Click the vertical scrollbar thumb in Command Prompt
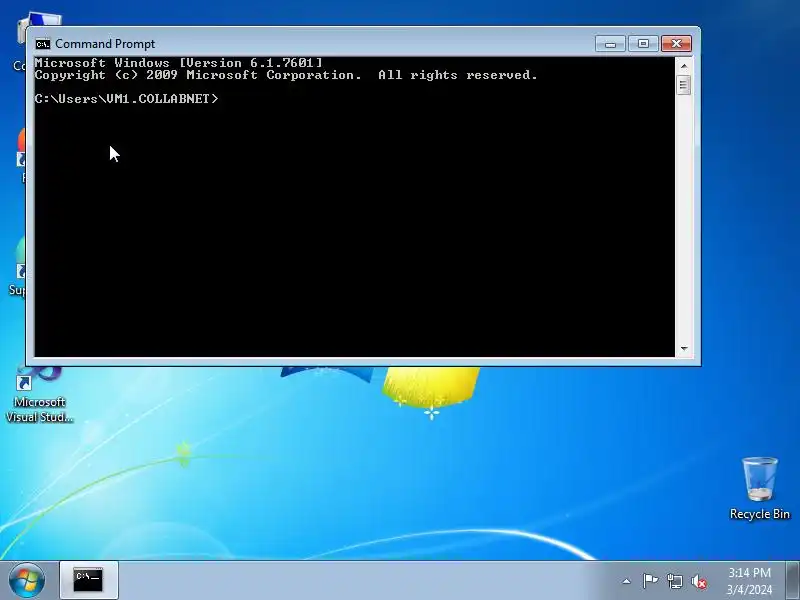Screen dimensions: 800x600 coord(684,85)
